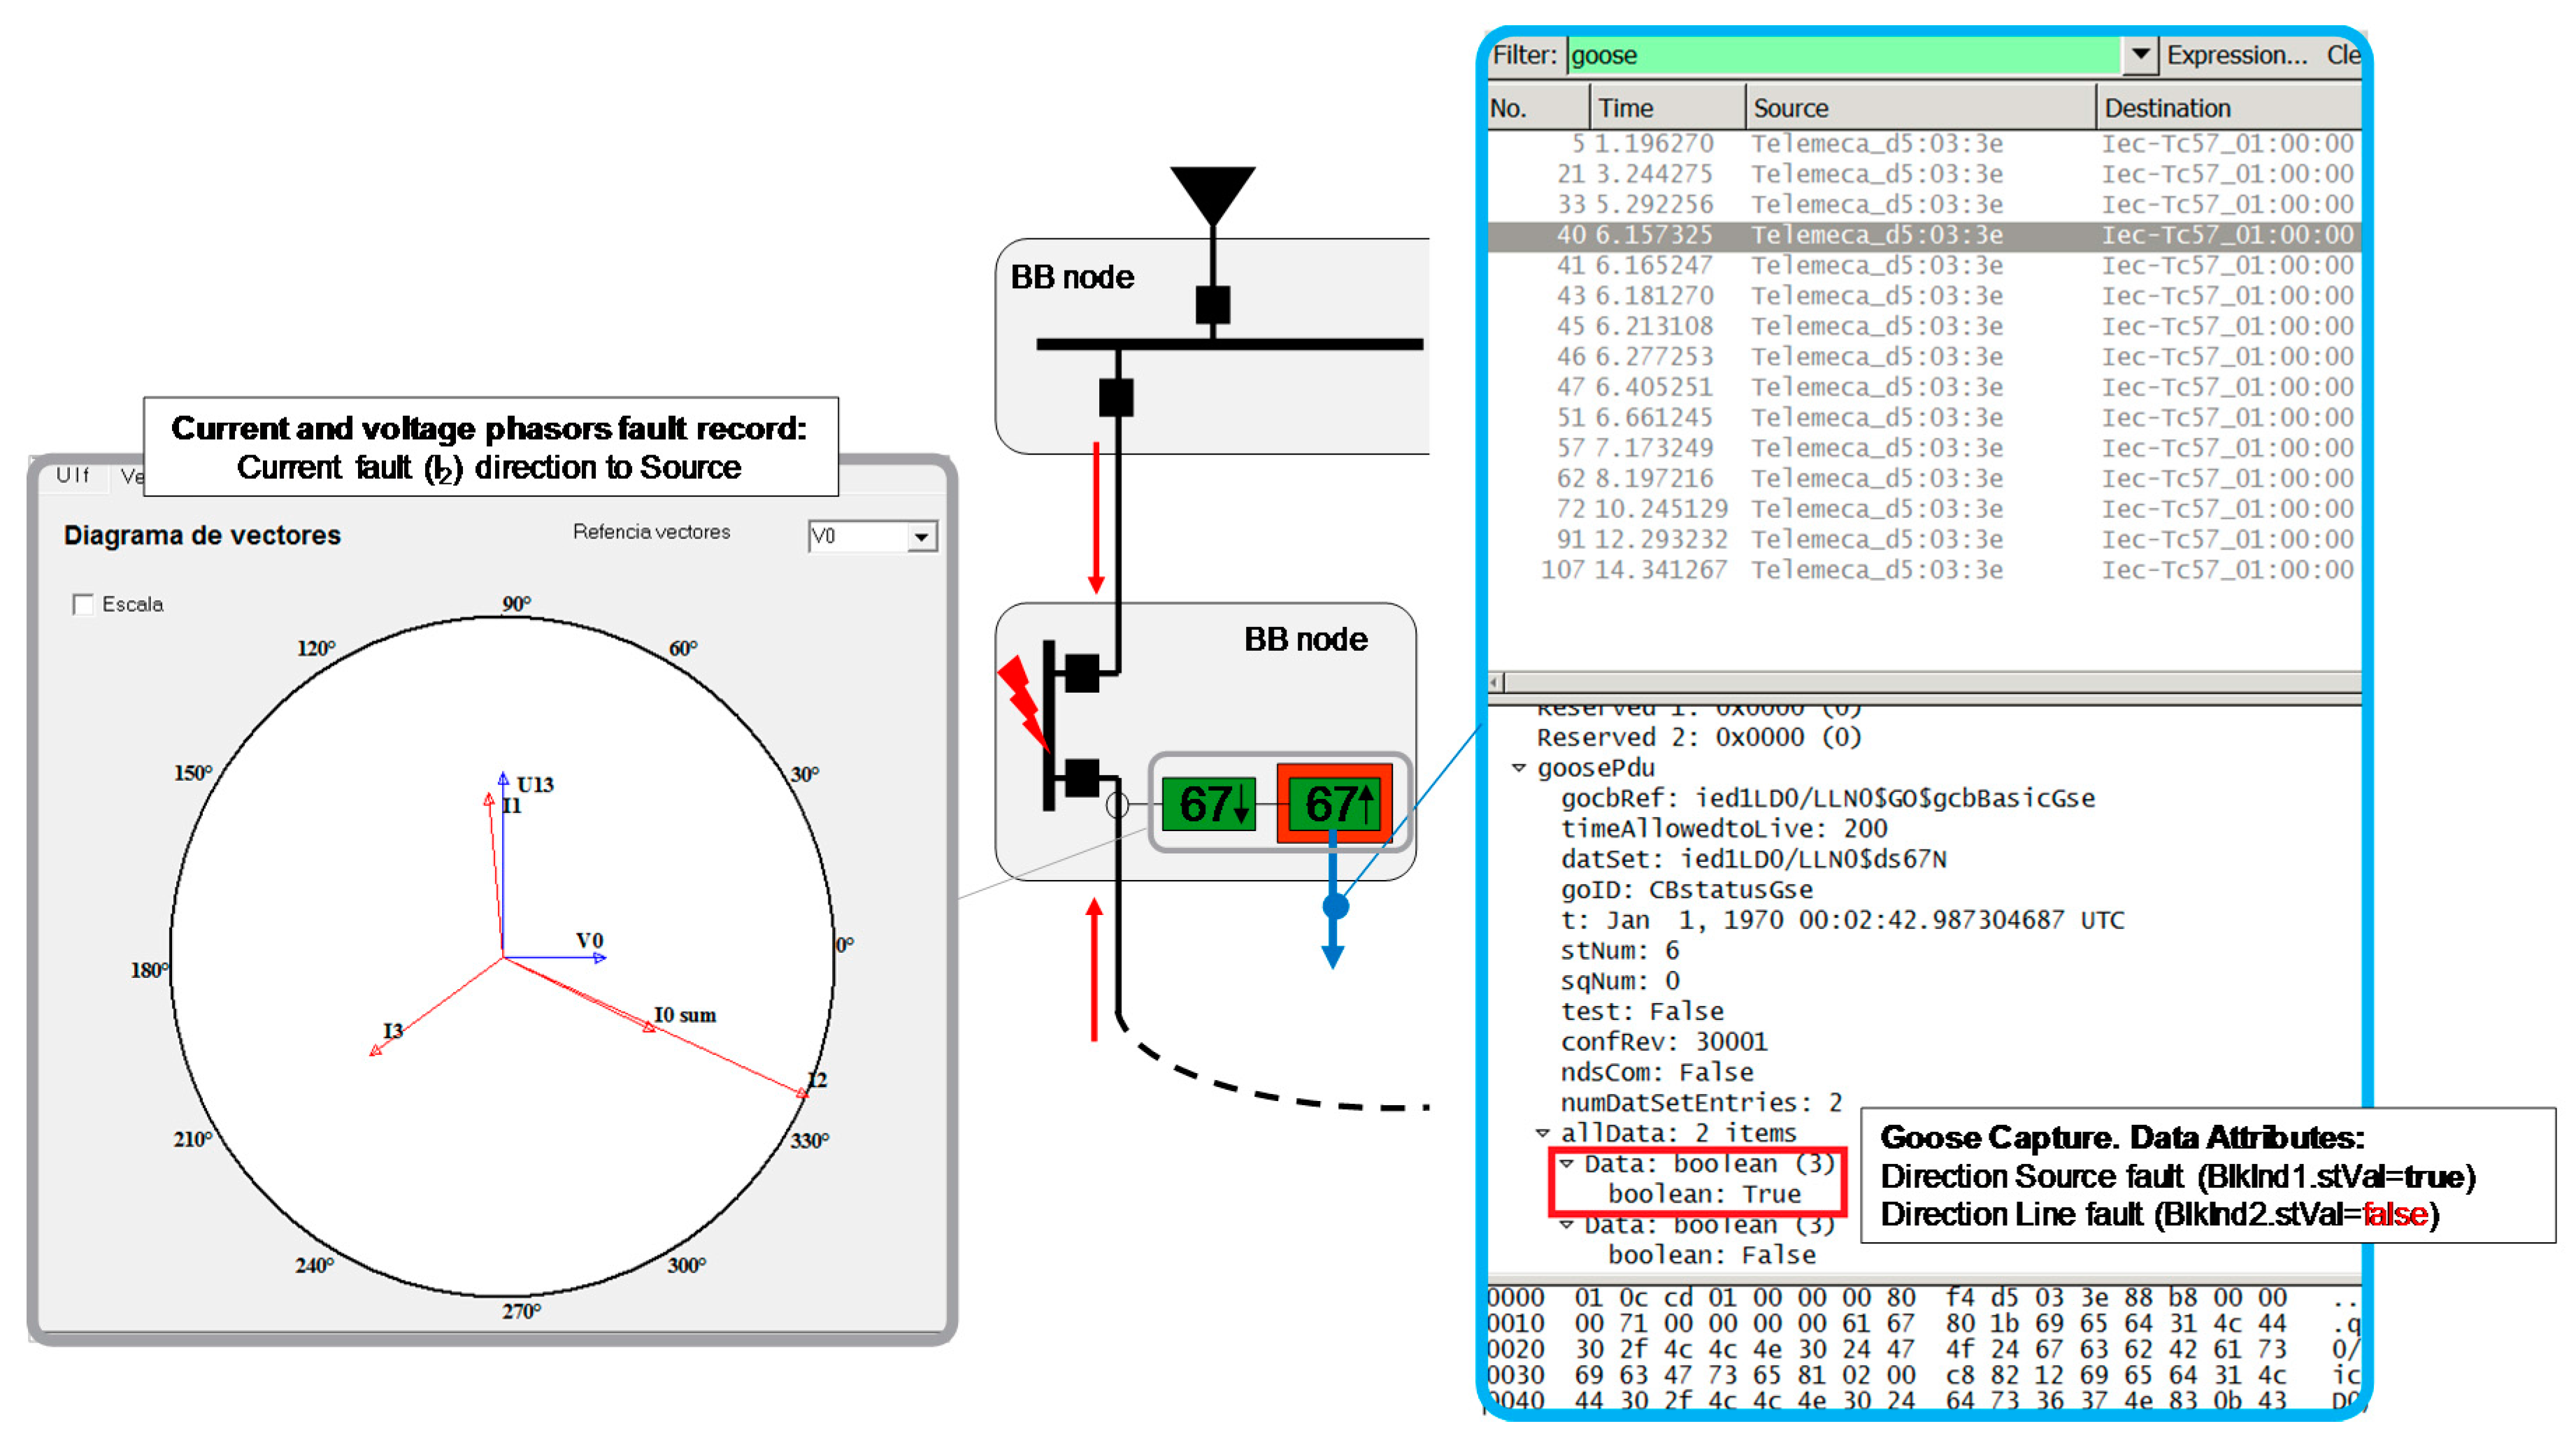
Task: Click the red 67 upward relay icon
Action: (x=1335, y=803)
